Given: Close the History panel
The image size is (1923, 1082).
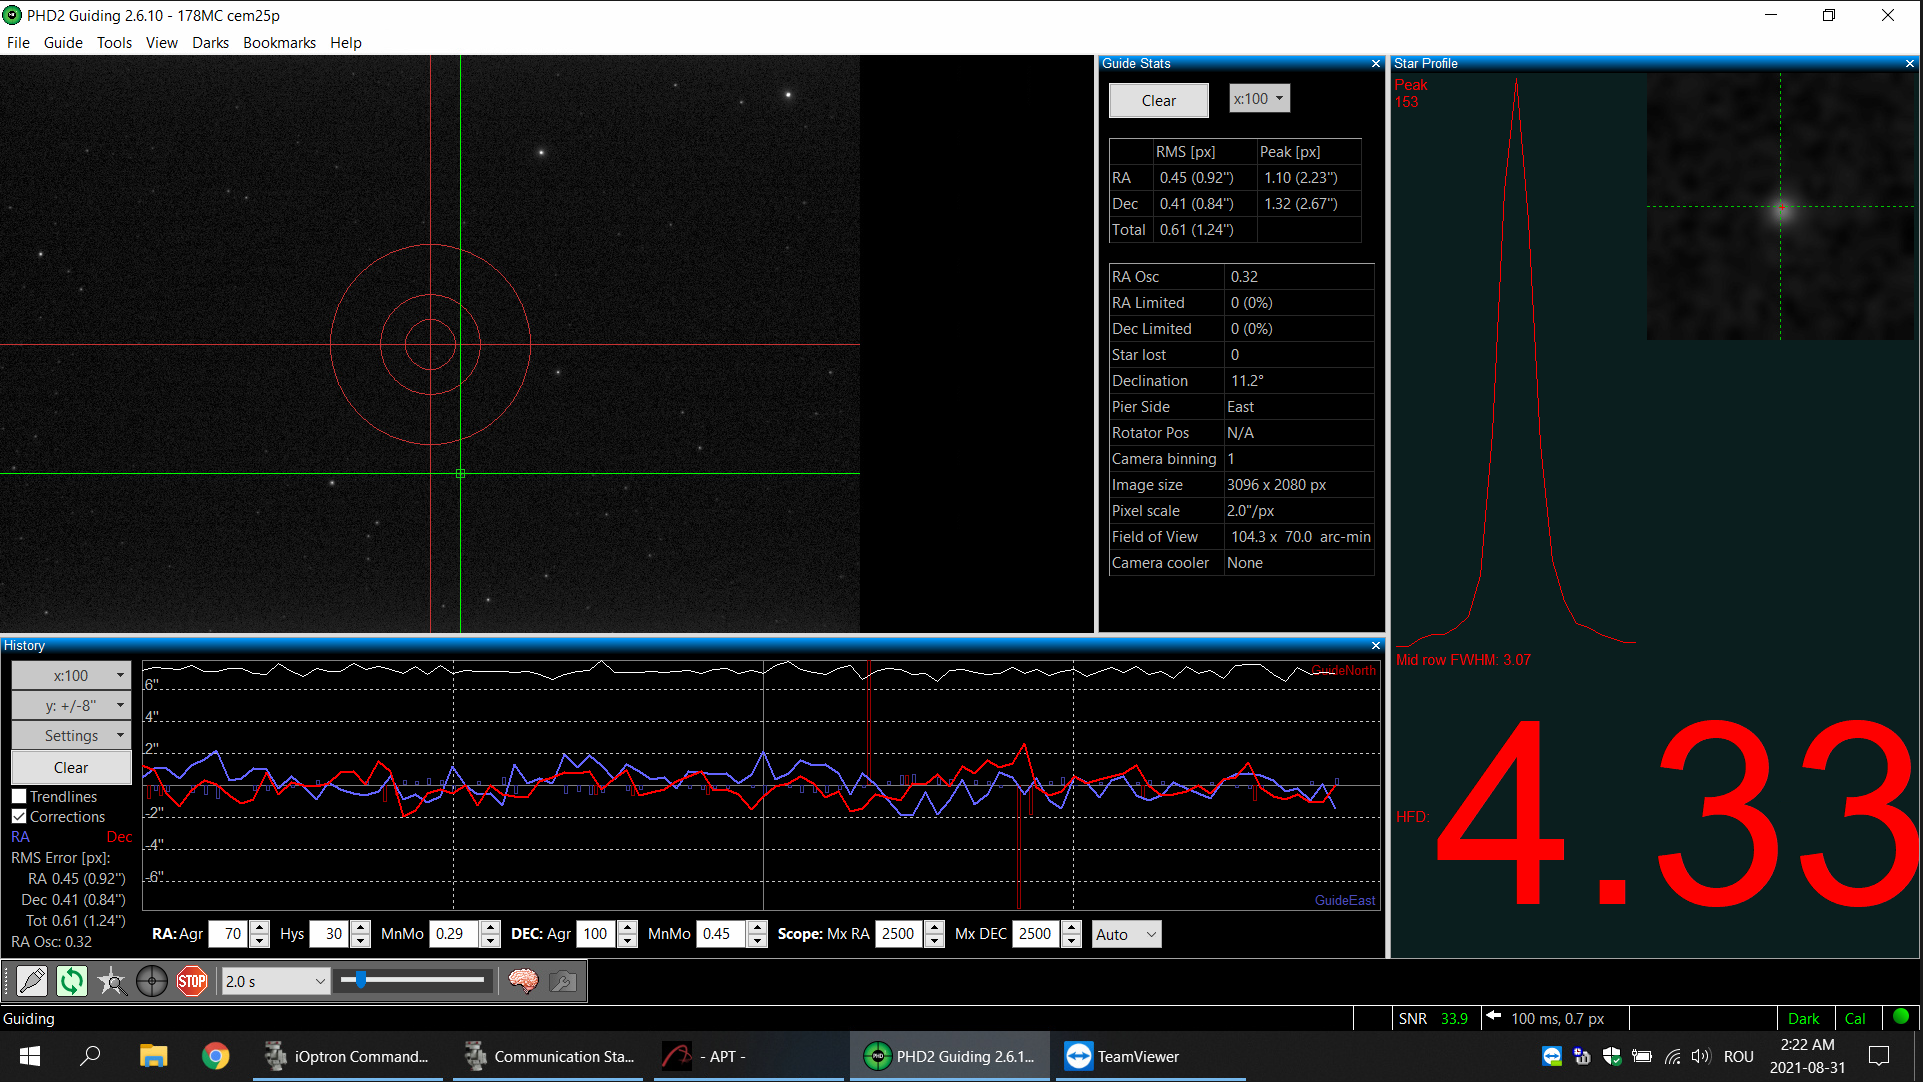Looking at the screenshot, I should click(1376, 646).
